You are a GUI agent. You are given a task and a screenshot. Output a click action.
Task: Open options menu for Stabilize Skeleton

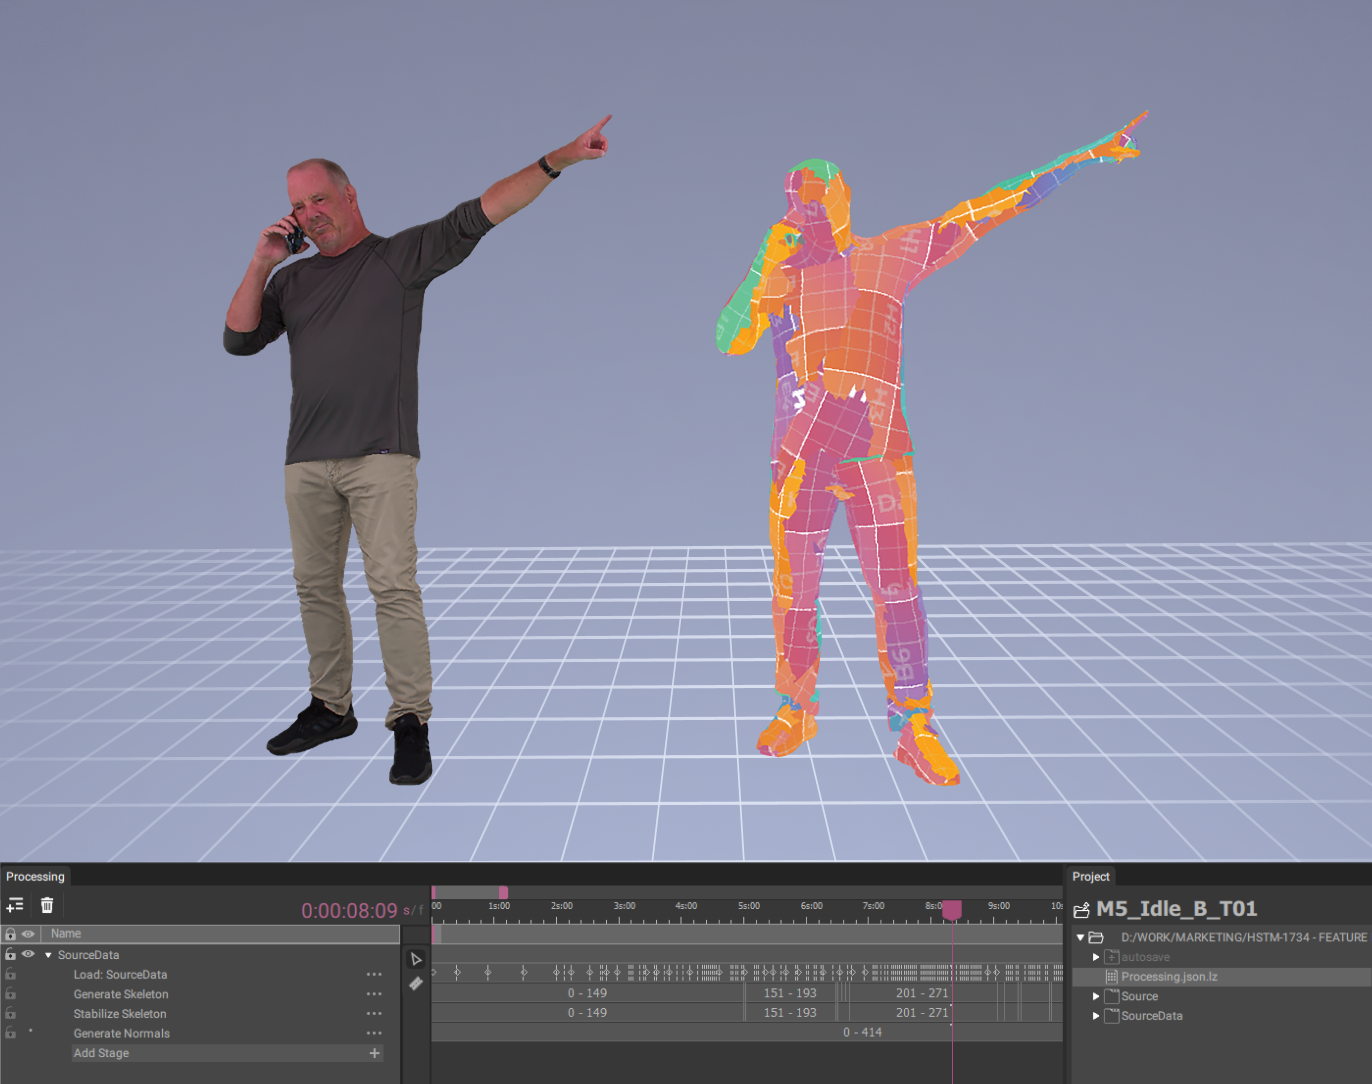pos(374,1014)
